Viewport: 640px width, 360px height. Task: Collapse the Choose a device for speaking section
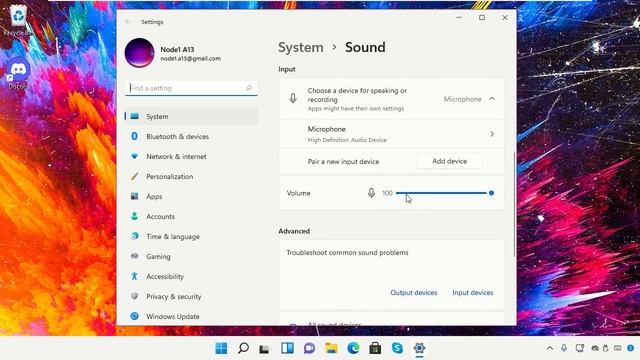tap(492, 99)
